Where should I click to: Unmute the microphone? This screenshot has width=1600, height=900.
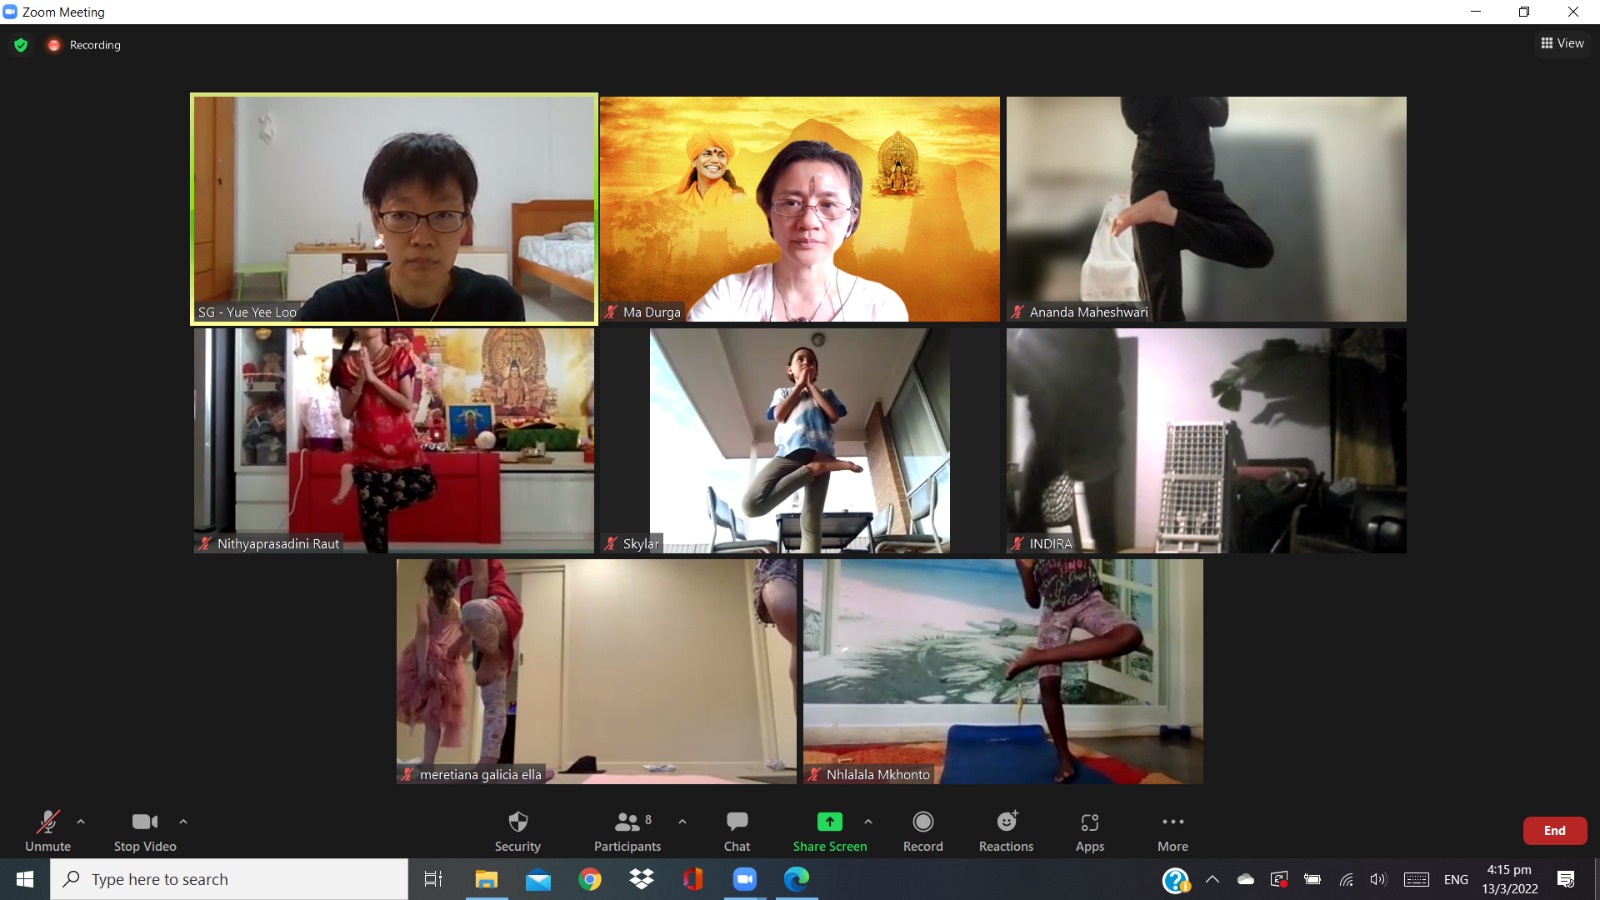pos(48,831)
